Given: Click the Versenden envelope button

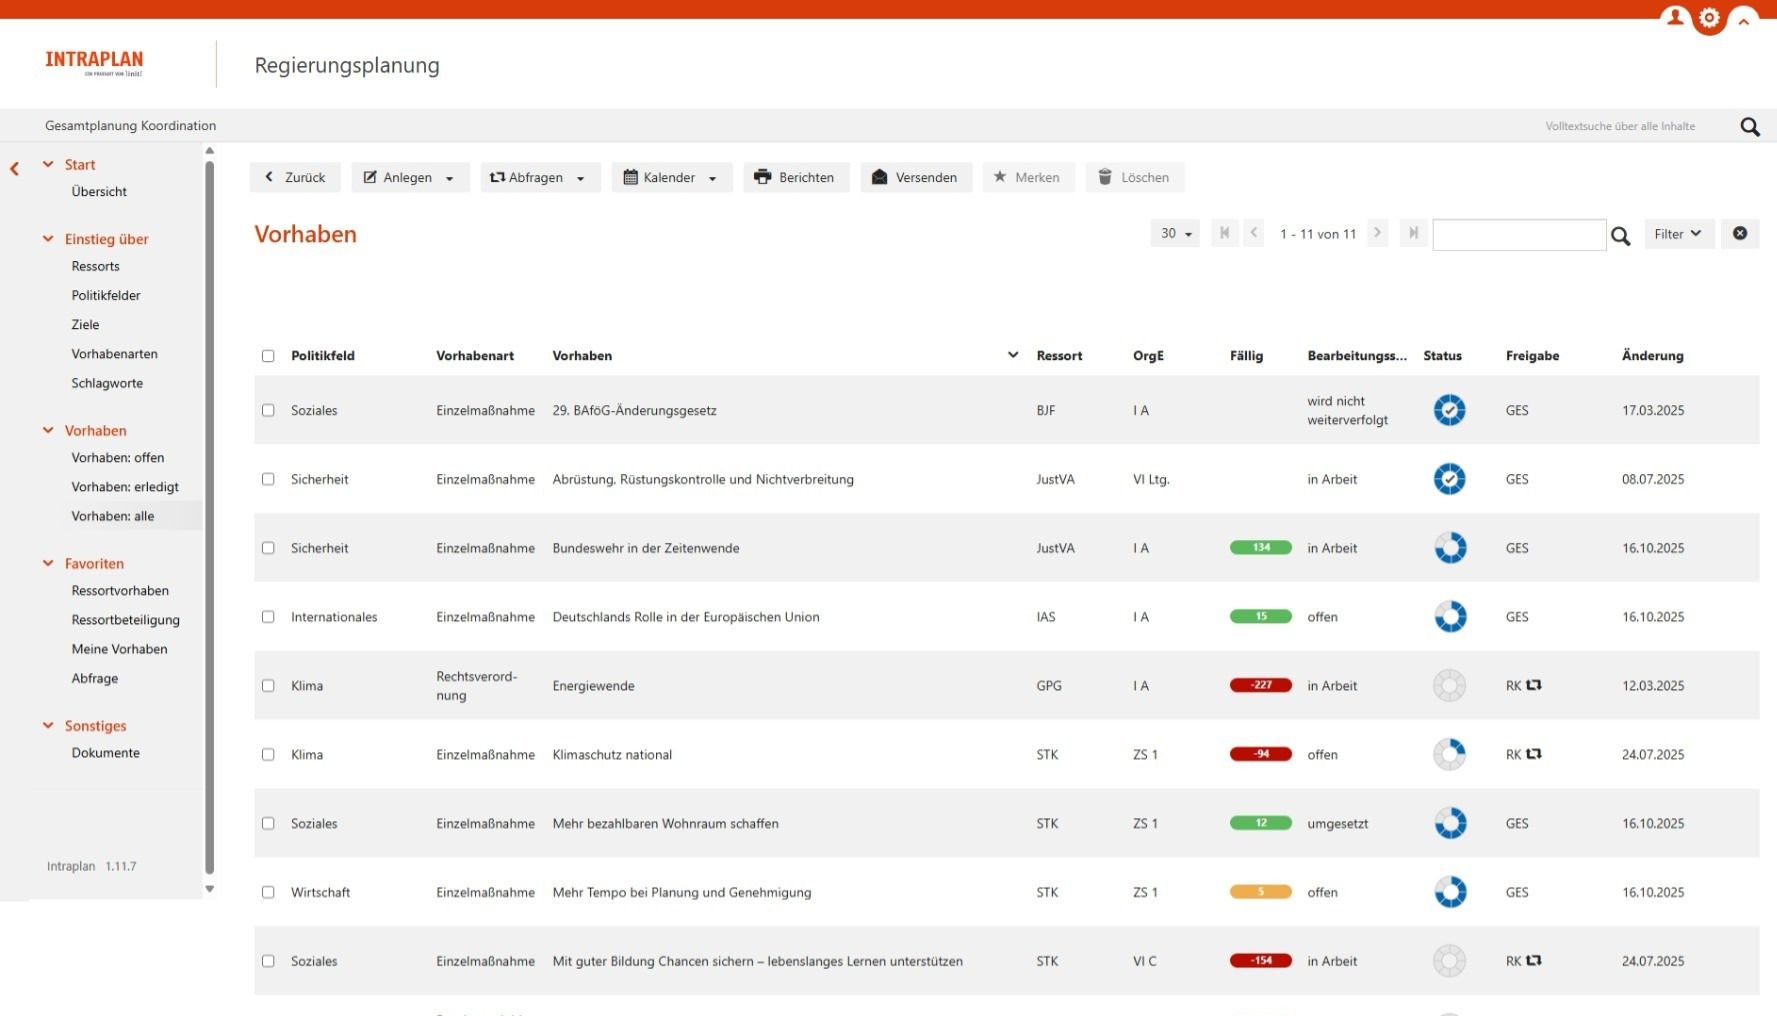Looking at the screenshot, I should (915, 177).
